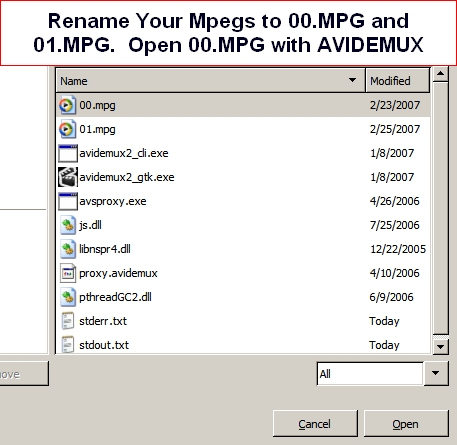Select the 01.mpg file name
Screen dimensions: 457x445
97,129
